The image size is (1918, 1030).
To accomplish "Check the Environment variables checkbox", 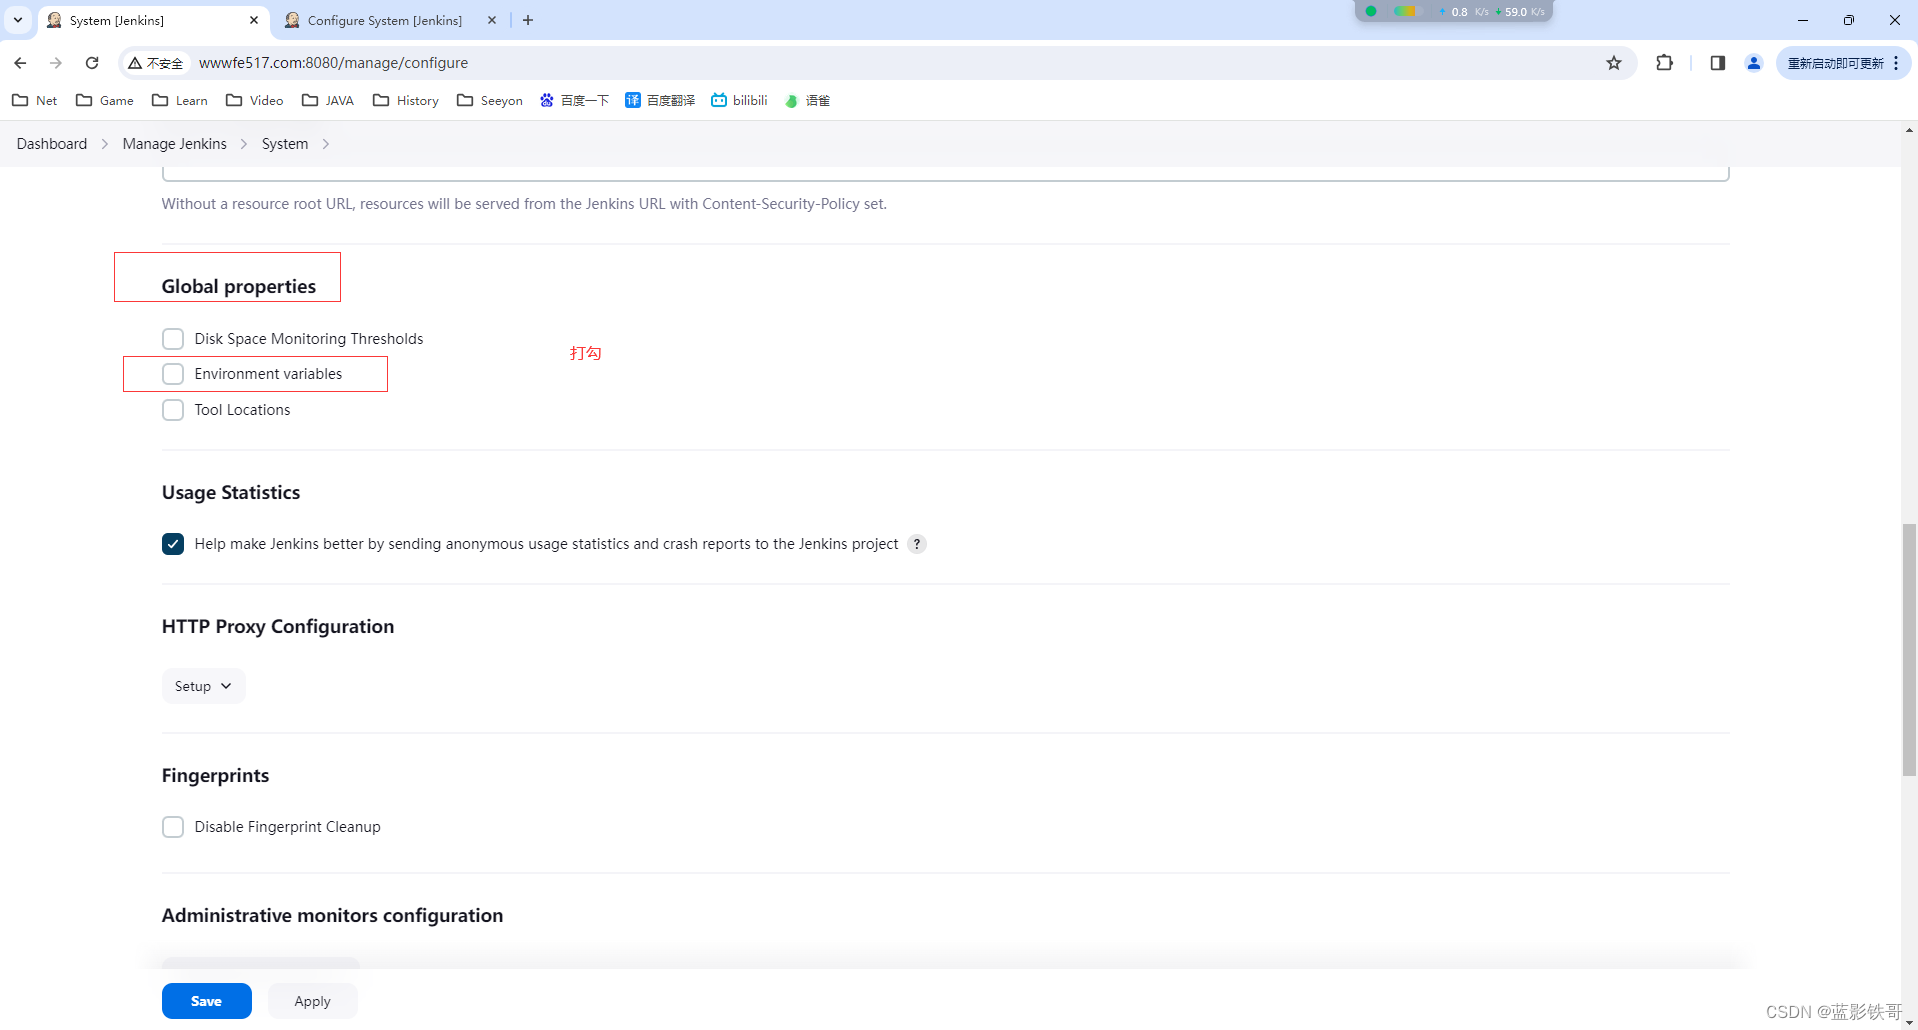I will pyautogui.click(x=173, y=374).
